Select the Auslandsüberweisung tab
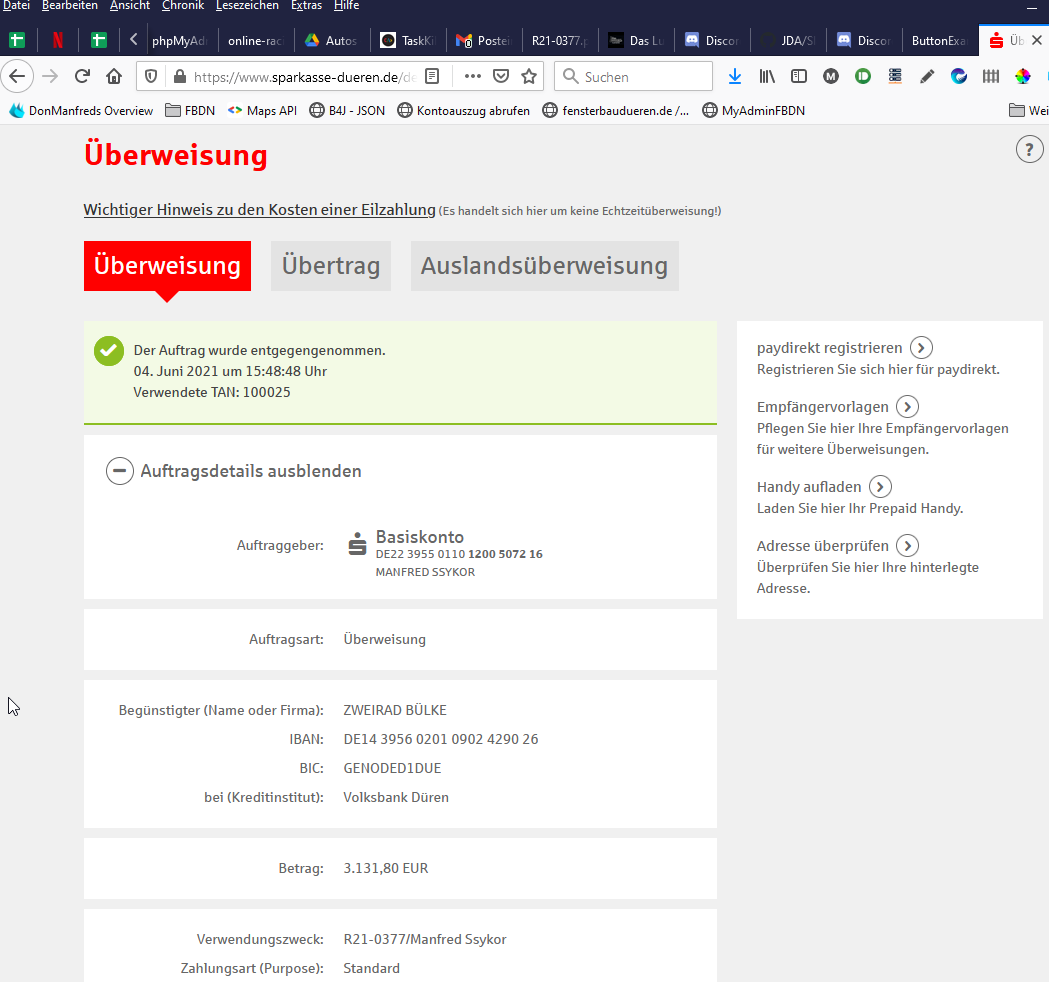1049x982 pixels. 544,266
